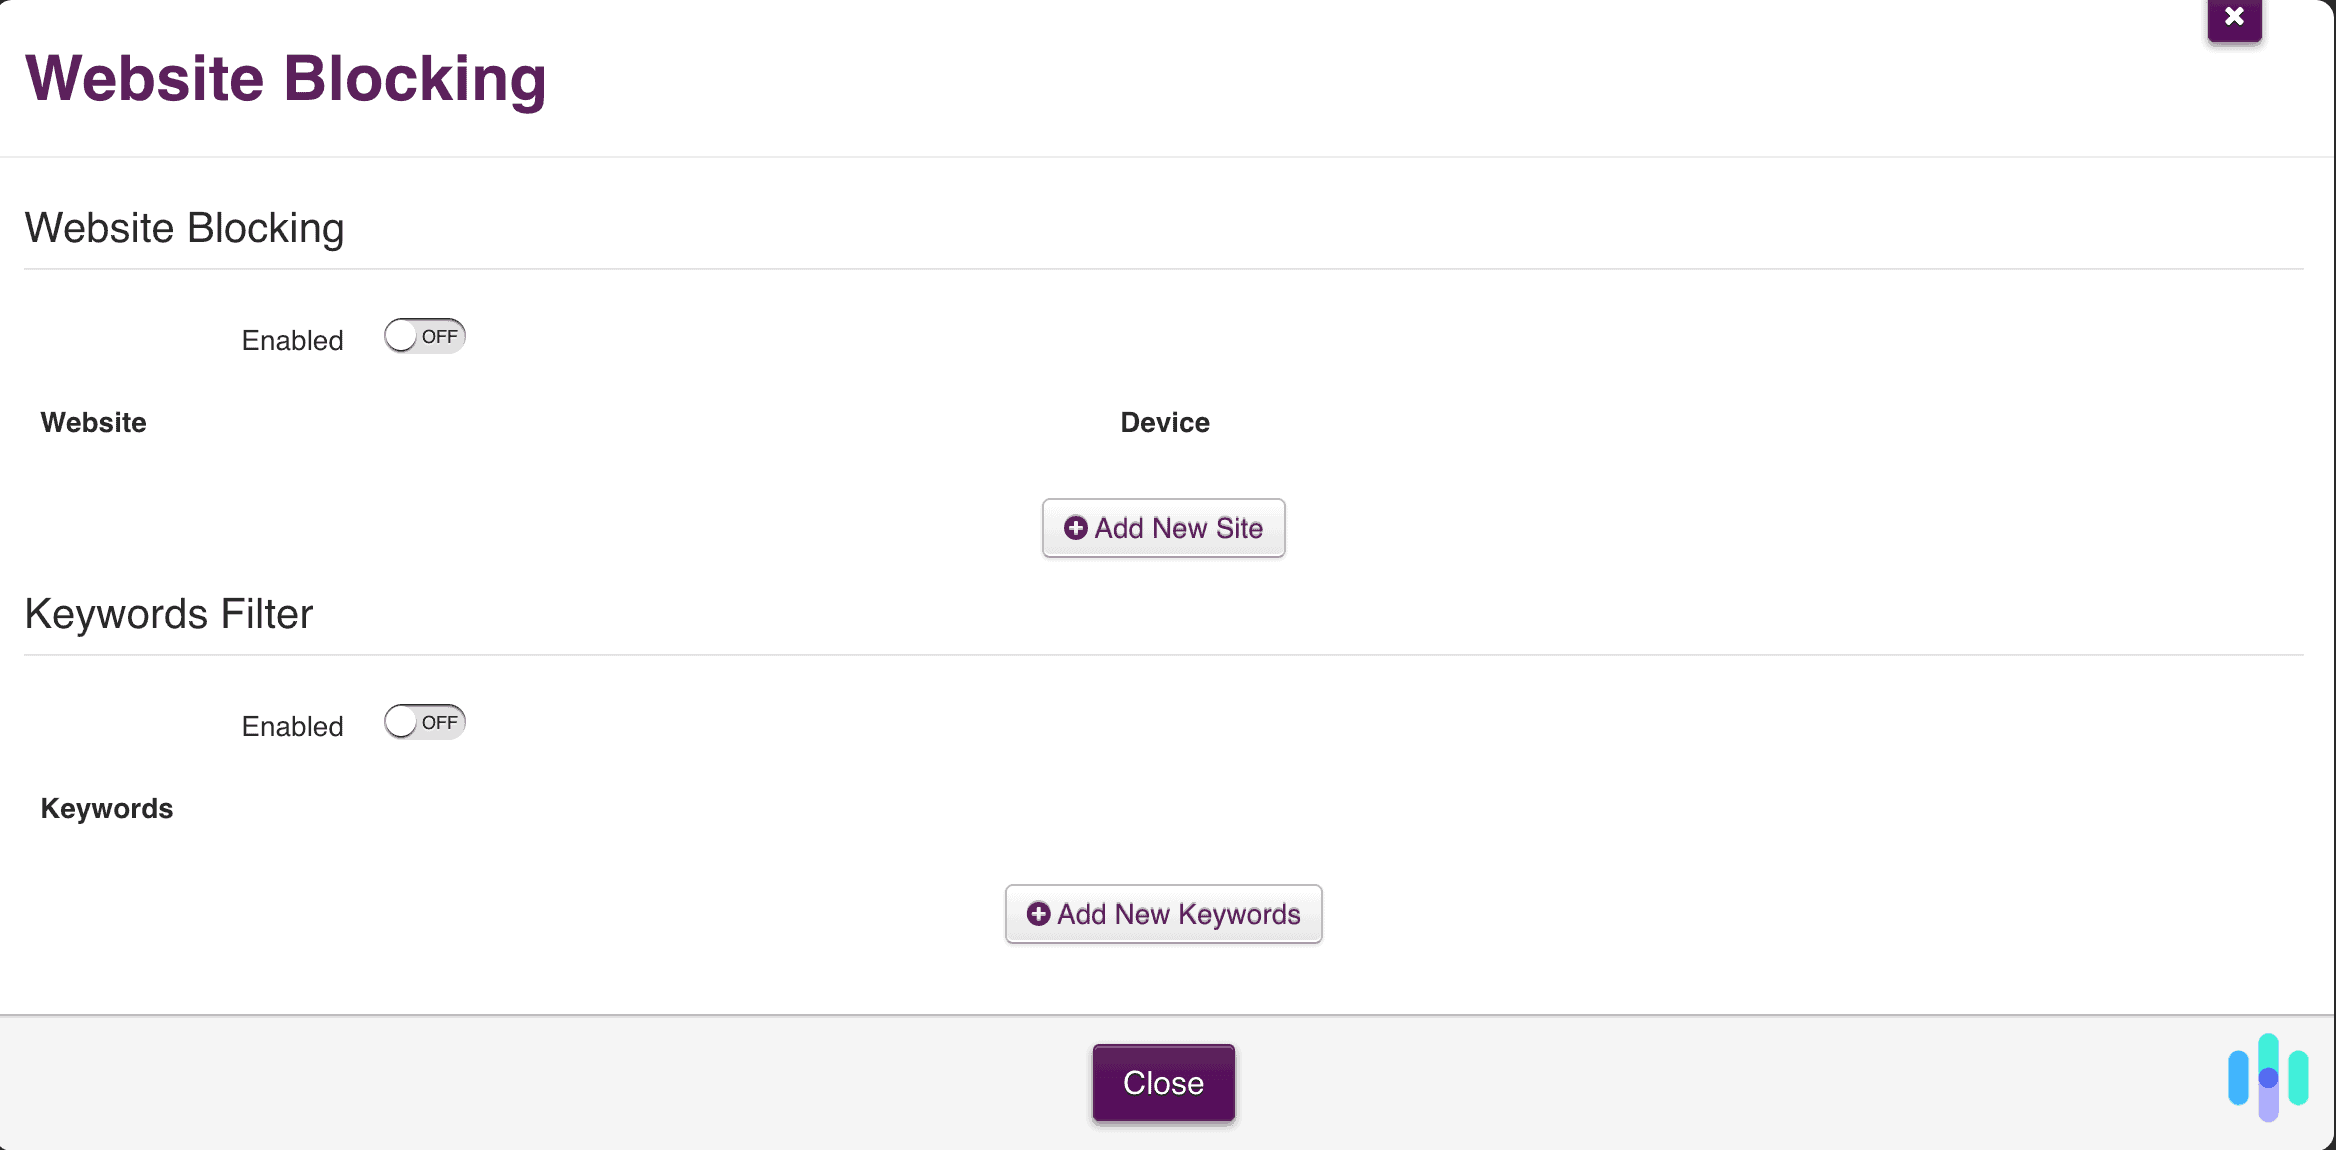Open the Add New Site form
Screen dimensions: 2336x1150
(x=1163, y=528)
